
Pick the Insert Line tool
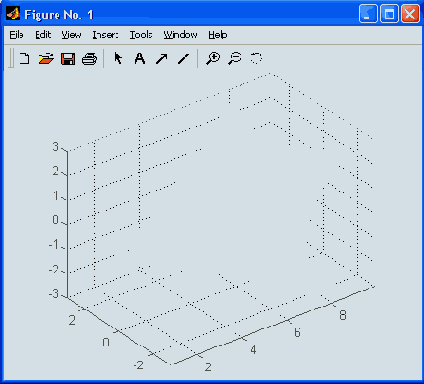point(183,59)
